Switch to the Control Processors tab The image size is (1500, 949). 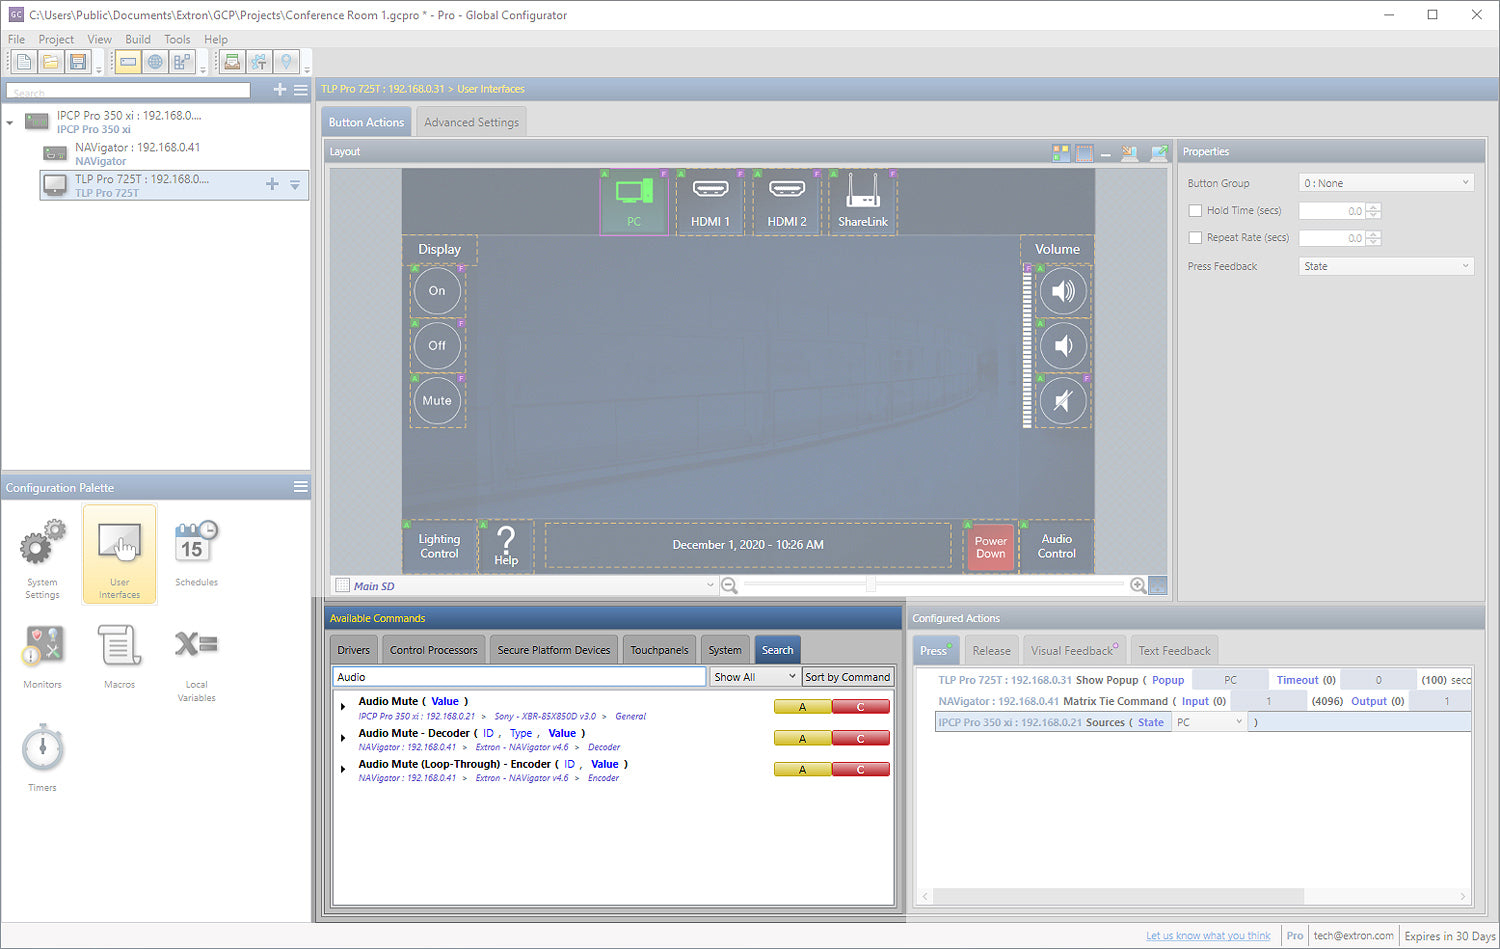(x=433, y=650)
